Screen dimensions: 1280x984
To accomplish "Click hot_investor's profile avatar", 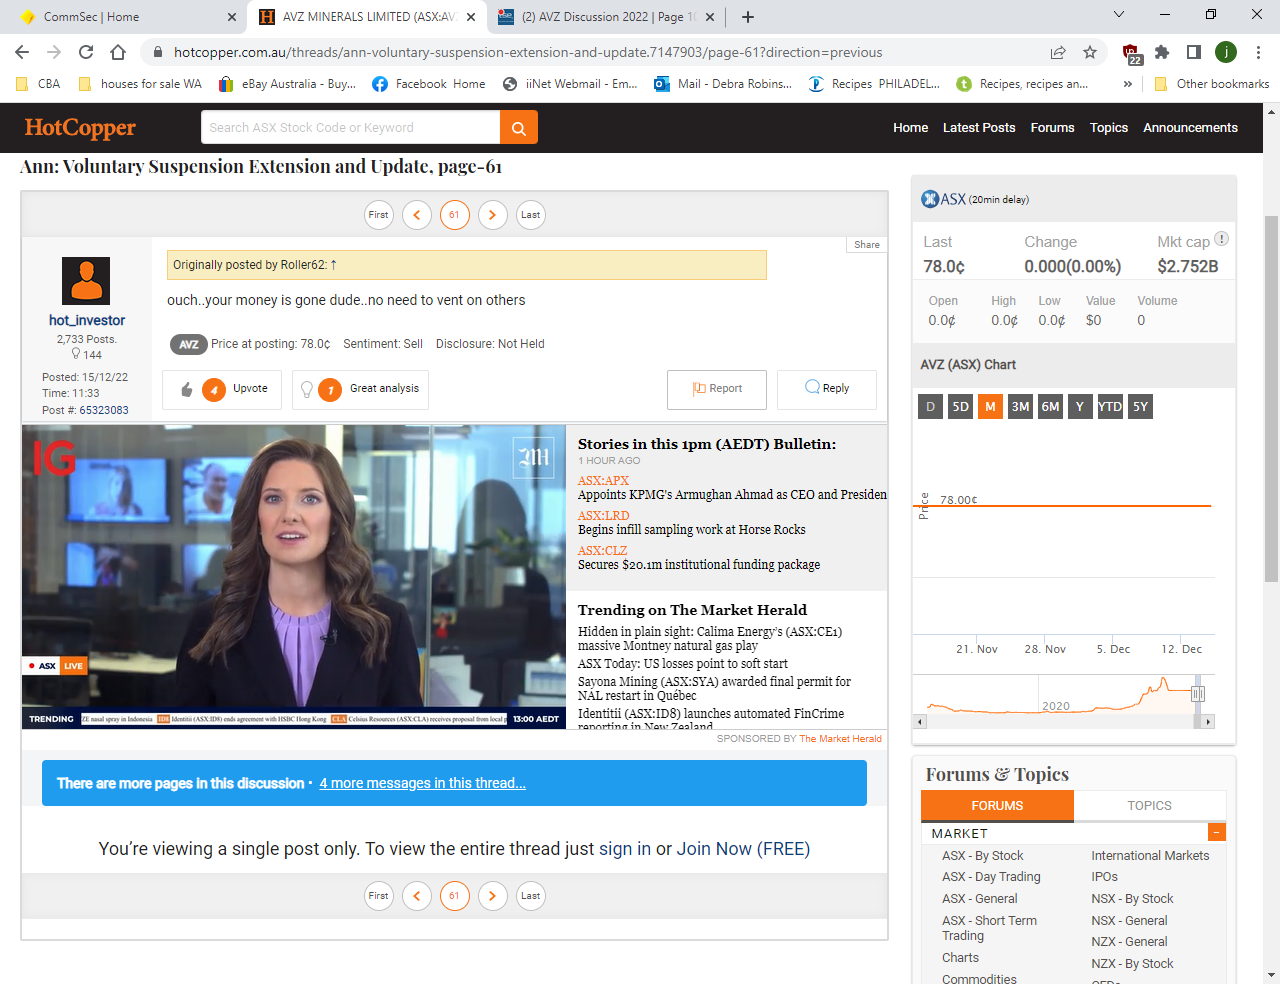I will point(86,280).
